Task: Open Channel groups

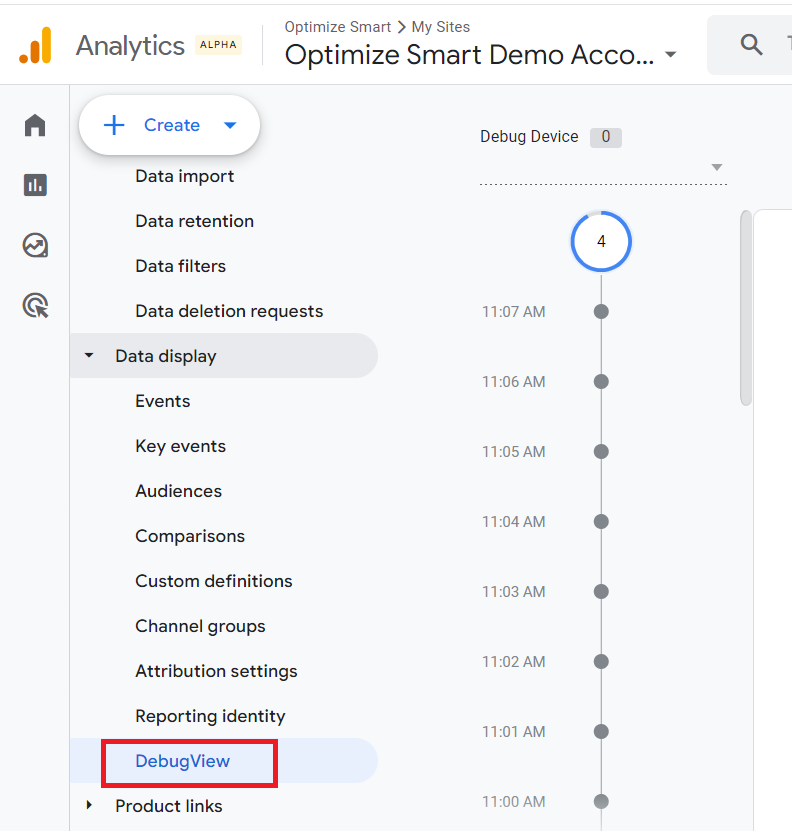Action: click(x=200, y=626)
